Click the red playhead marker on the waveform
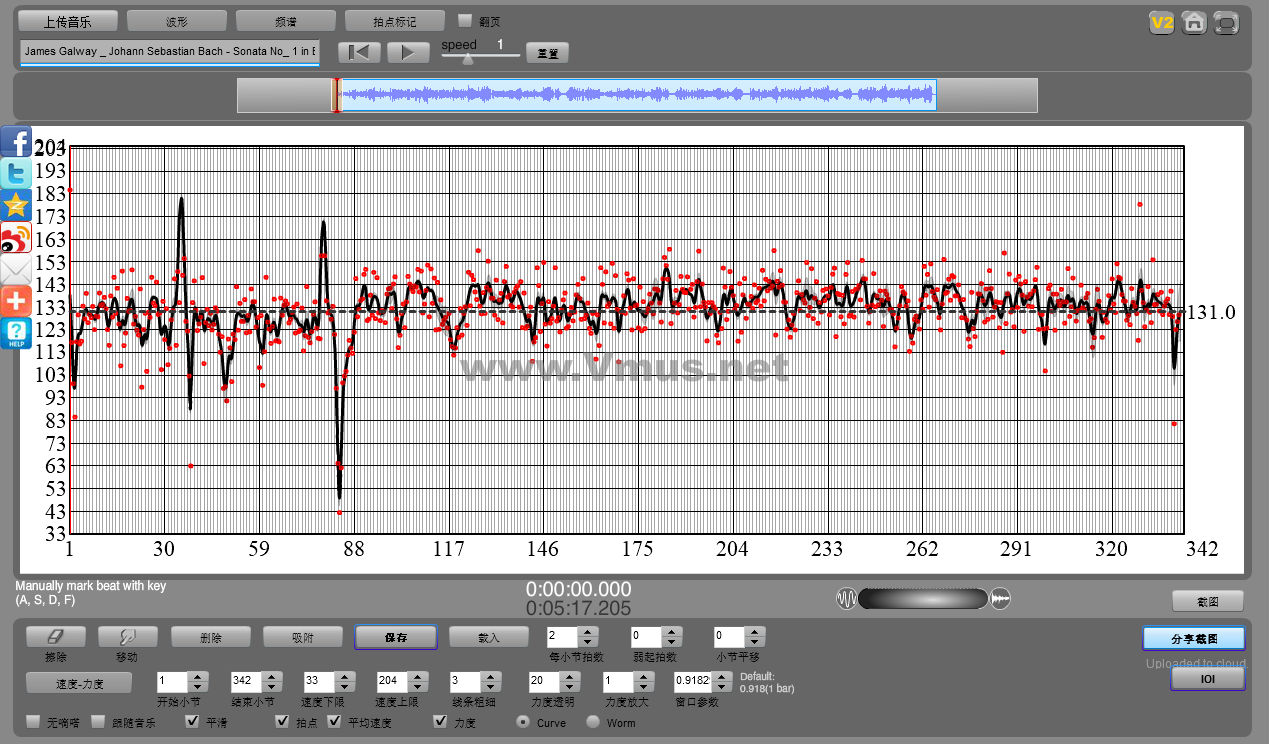The width and height of the screenshot is (1269, 744). [336, 95]
